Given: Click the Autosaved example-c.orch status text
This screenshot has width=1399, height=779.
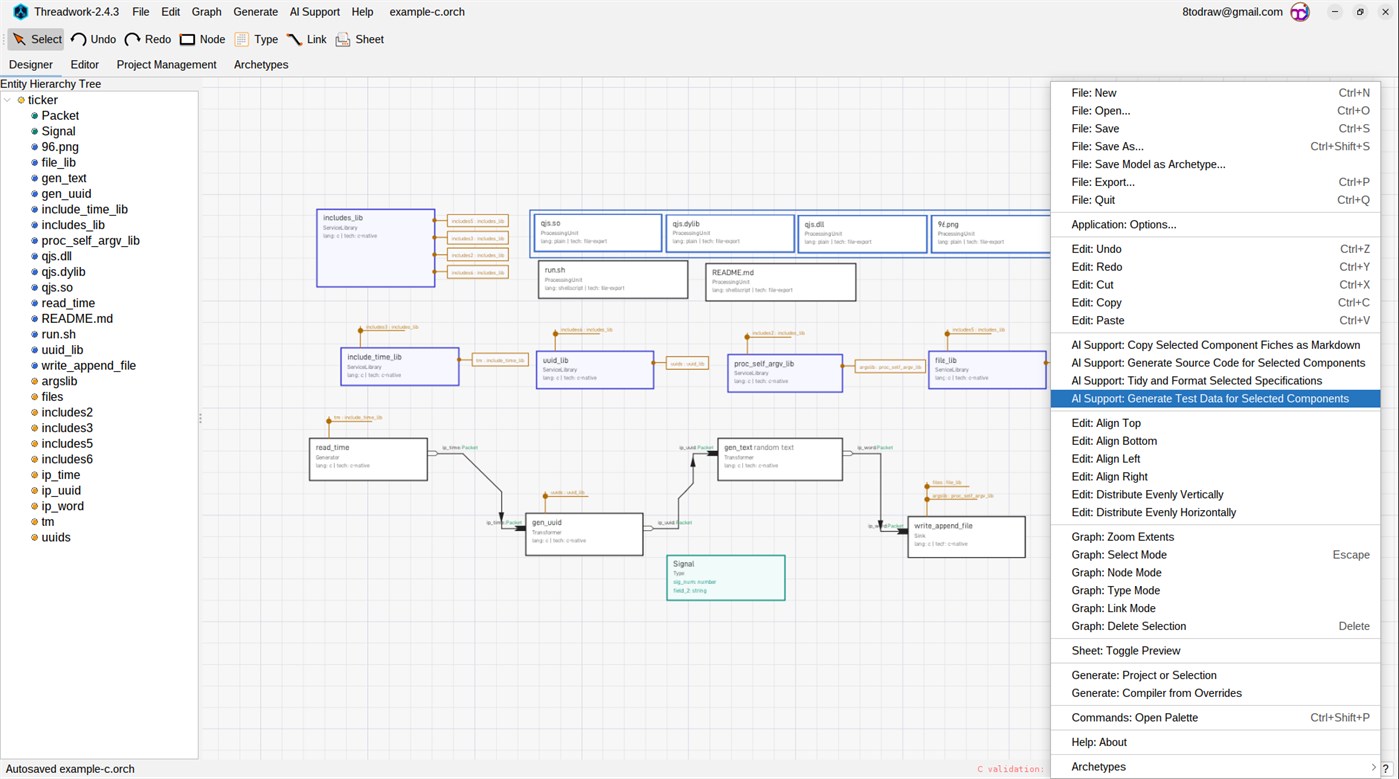Looking at the screenshot, I should [x=70, y=769].
